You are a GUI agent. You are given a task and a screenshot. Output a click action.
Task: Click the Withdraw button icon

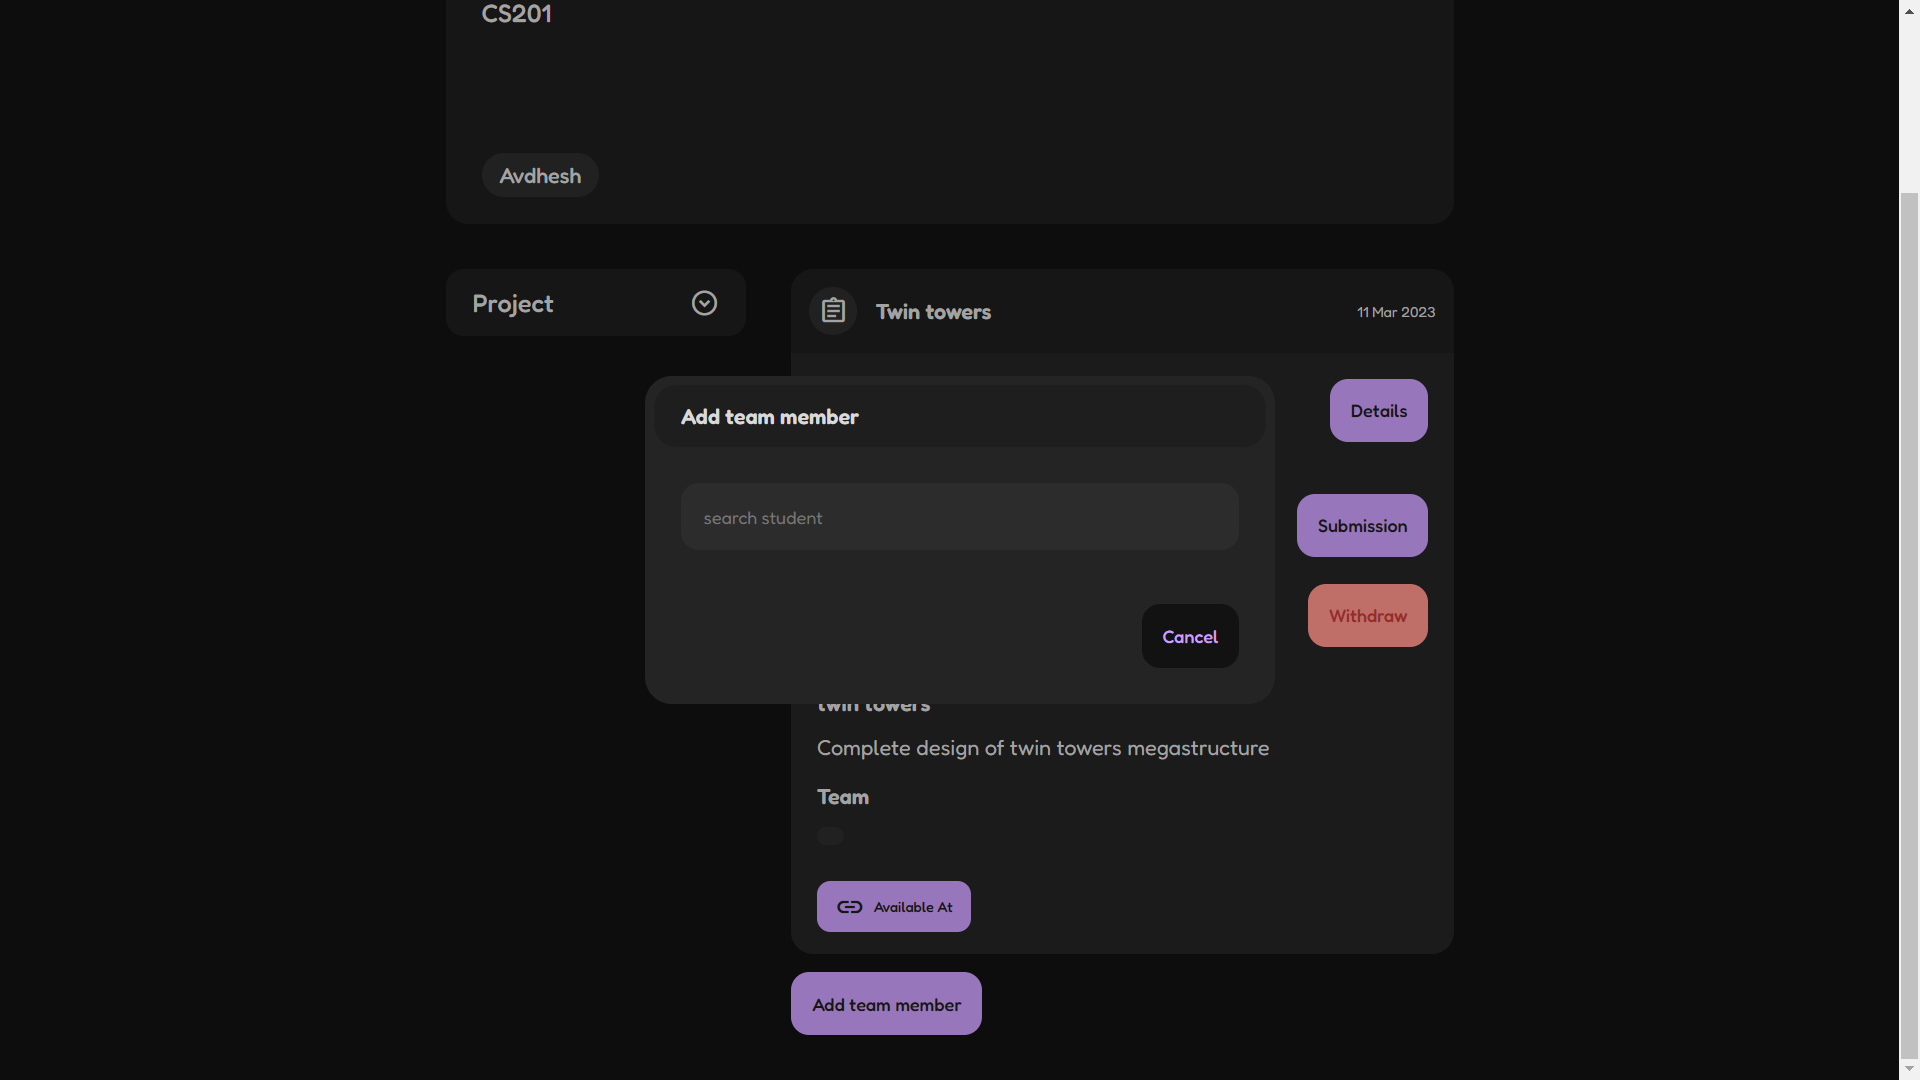click(1367, 615)
